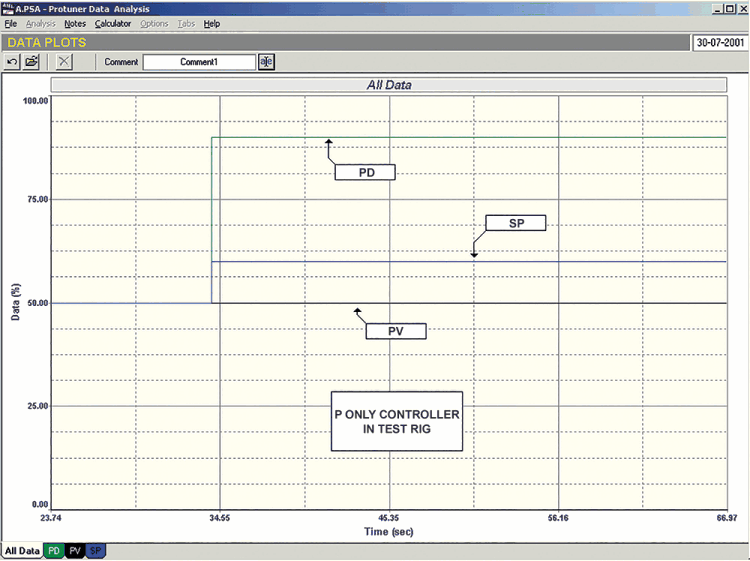
Task: Click the 30-07-2001 date field
Action: (719, 43)
